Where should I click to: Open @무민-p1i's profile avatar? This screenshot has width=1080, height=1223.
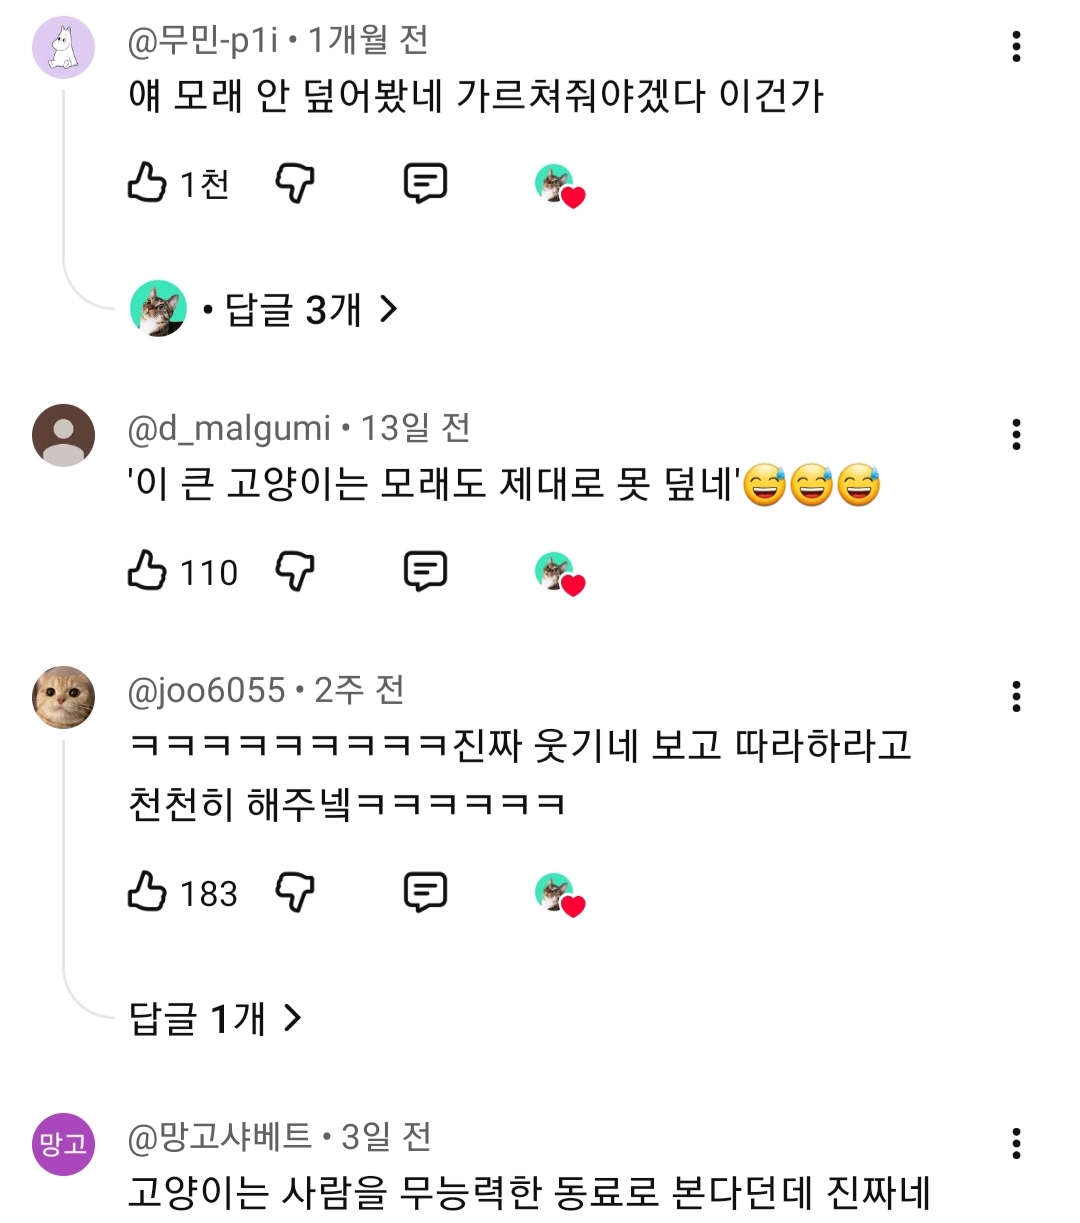(x=64, y=47)
